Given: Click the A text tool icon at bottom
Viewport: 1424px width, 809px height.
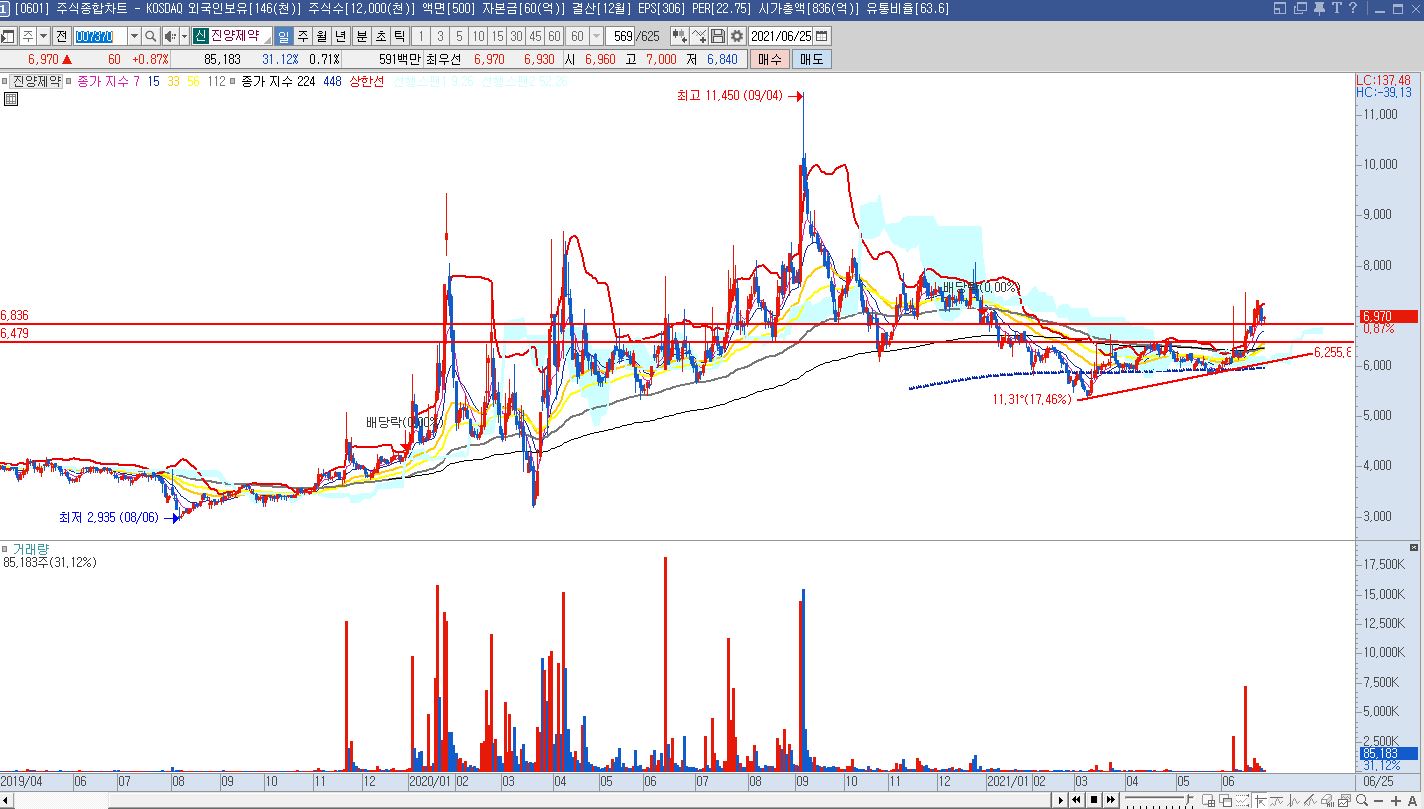Looking at the screenshot, I should tap(1412, 800).
